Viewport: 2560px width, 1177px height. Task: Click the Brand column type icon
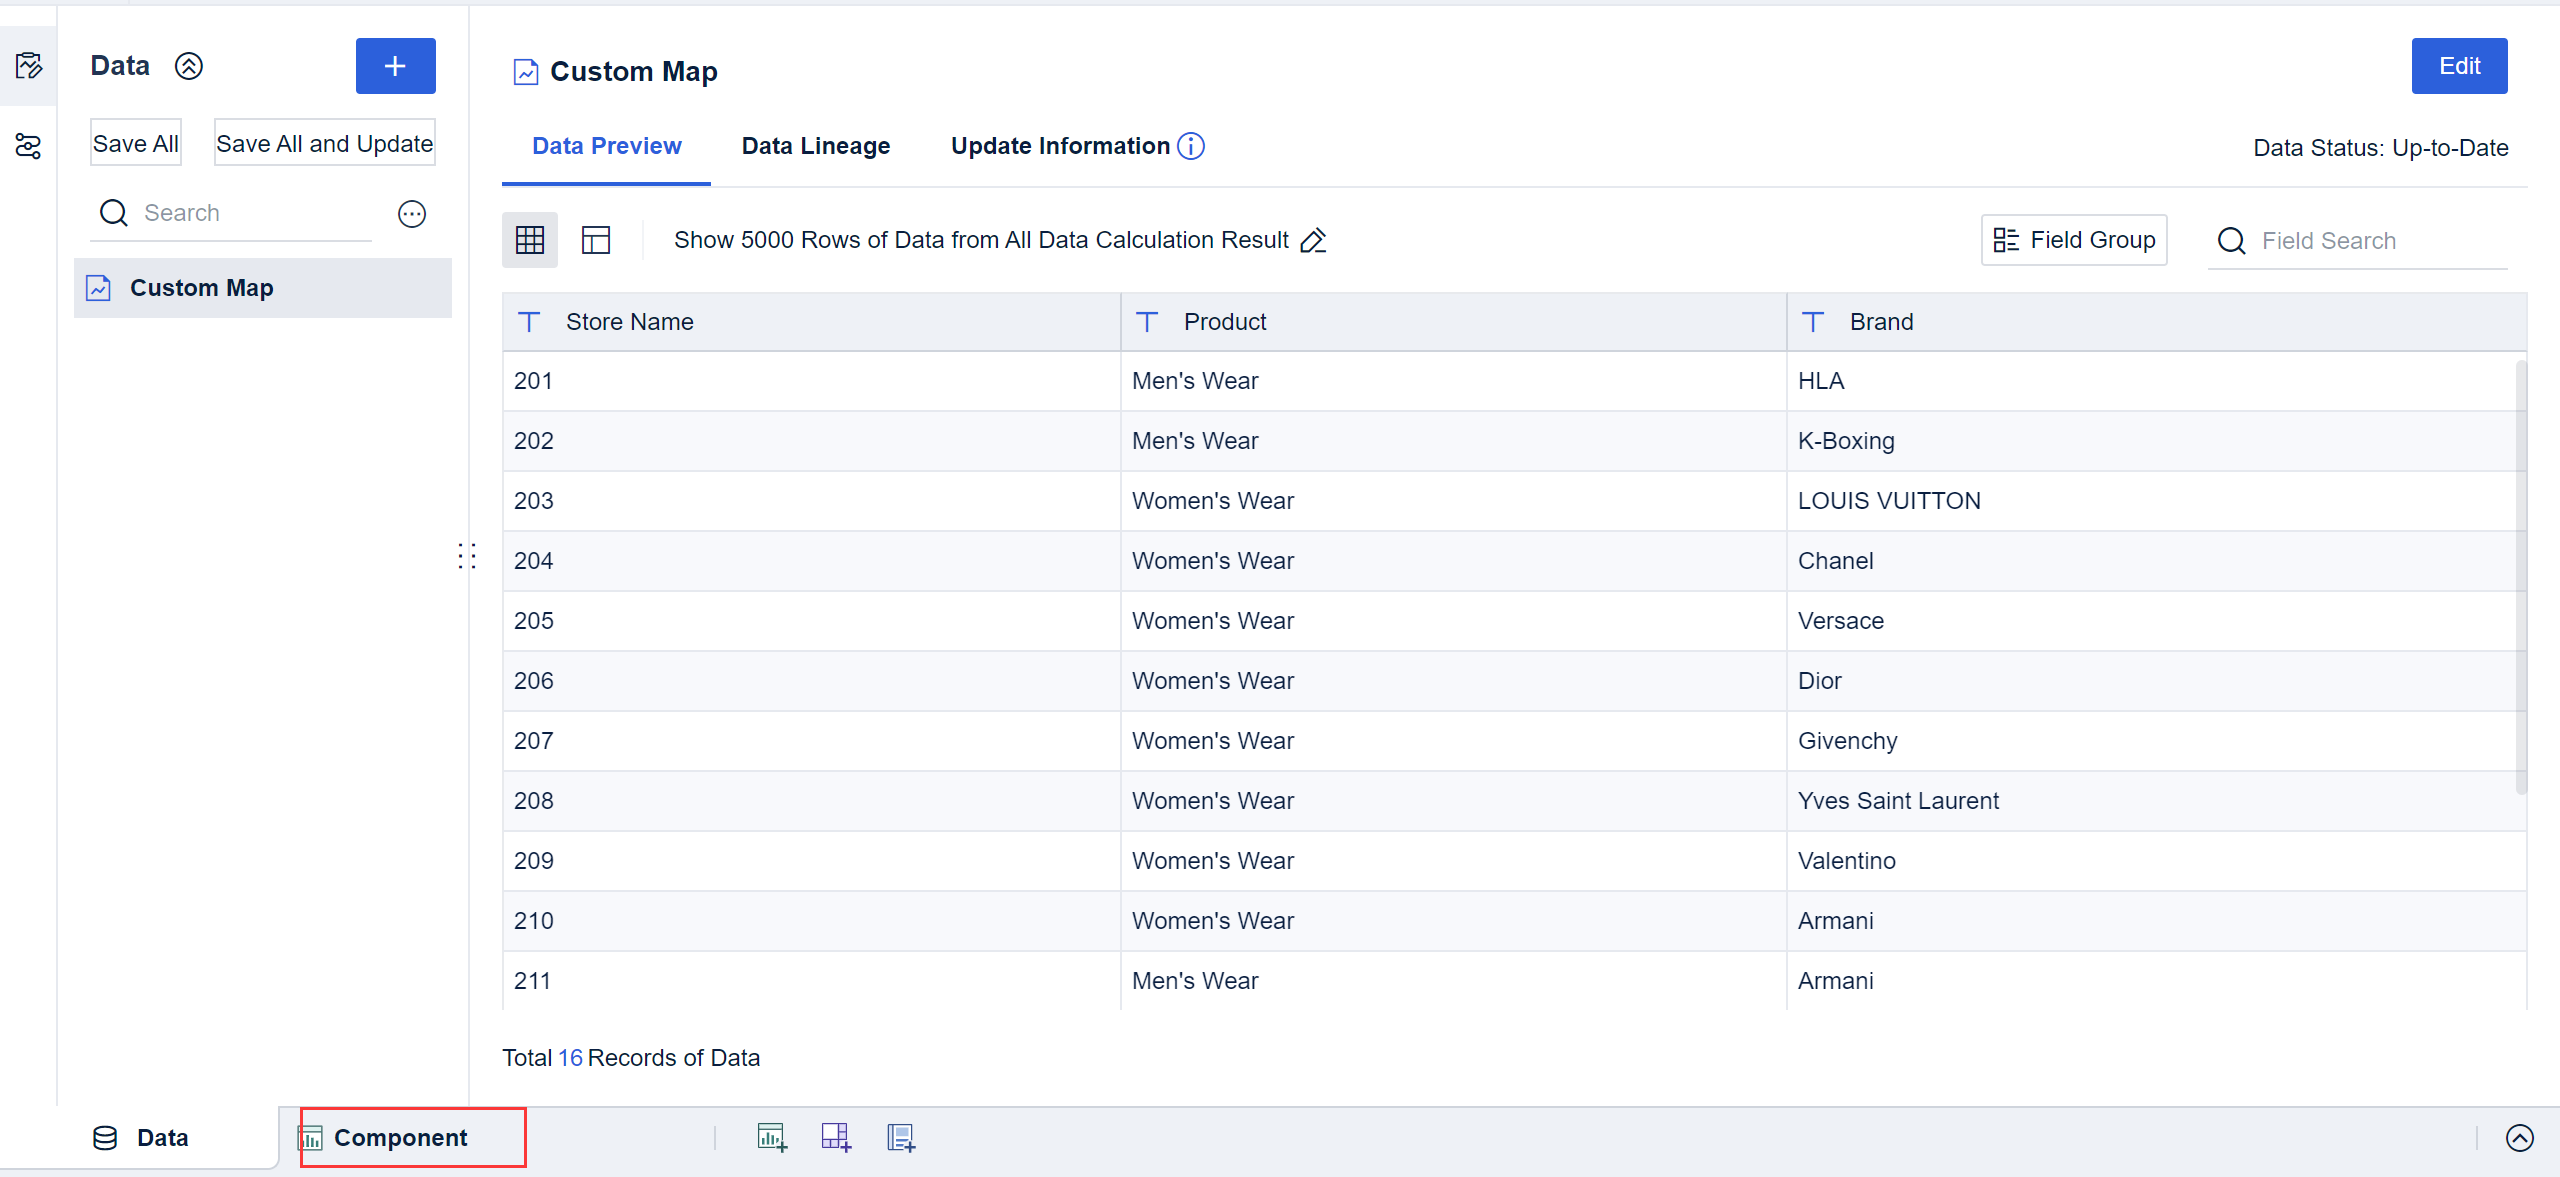[x=1813, y=322]
